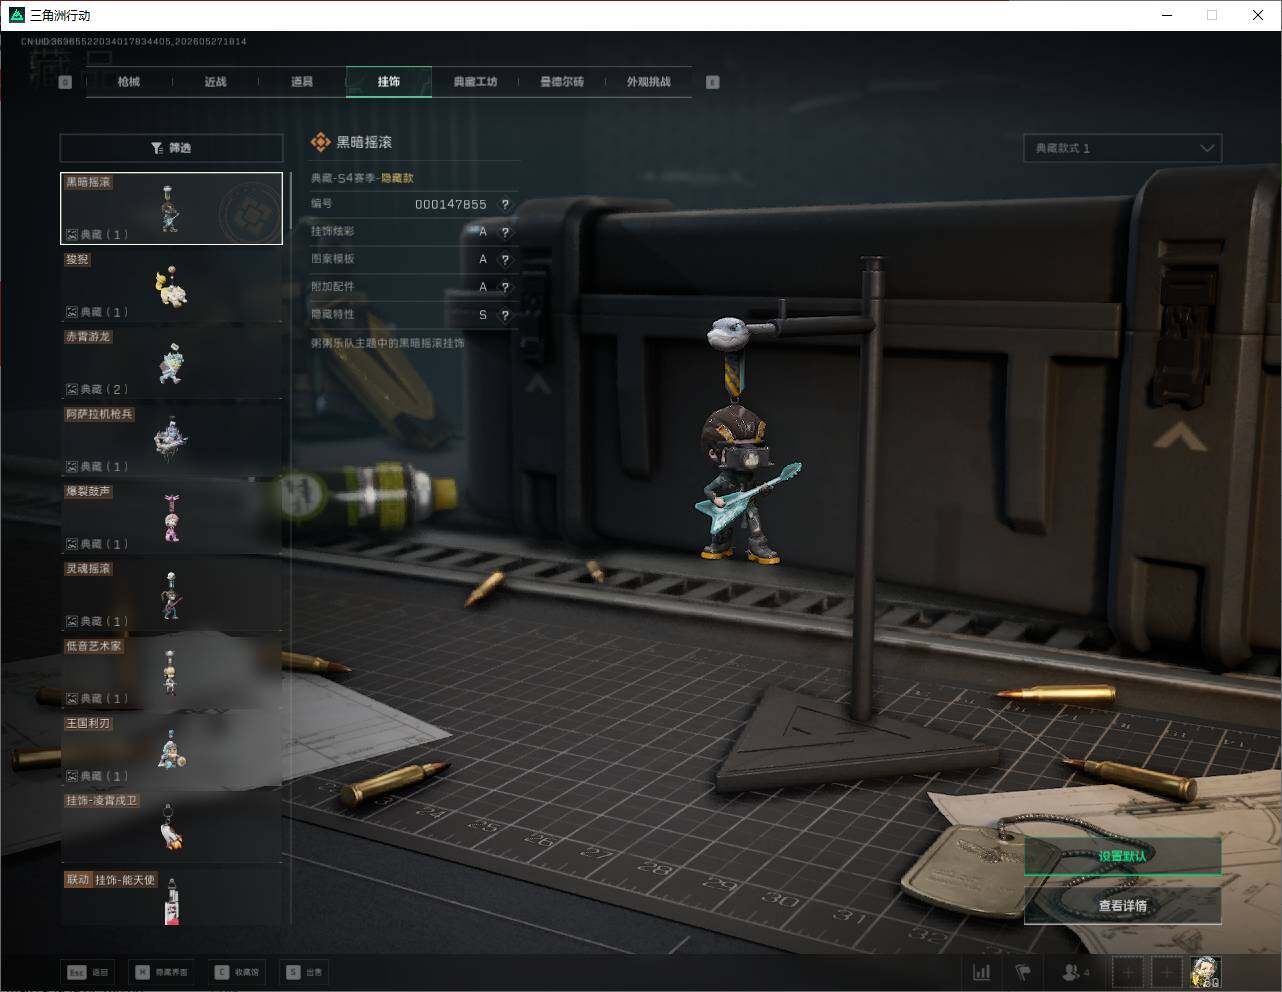
Task: Open the 收藏馆 collection button
Action: click(x=237, y=972)
